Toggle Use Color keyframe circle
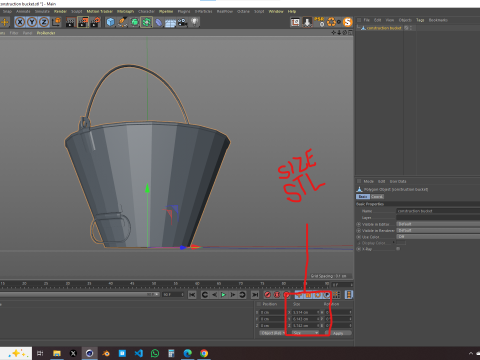This screenshot has height=360, width=480. pyautogui.click(x=359, y=237)
